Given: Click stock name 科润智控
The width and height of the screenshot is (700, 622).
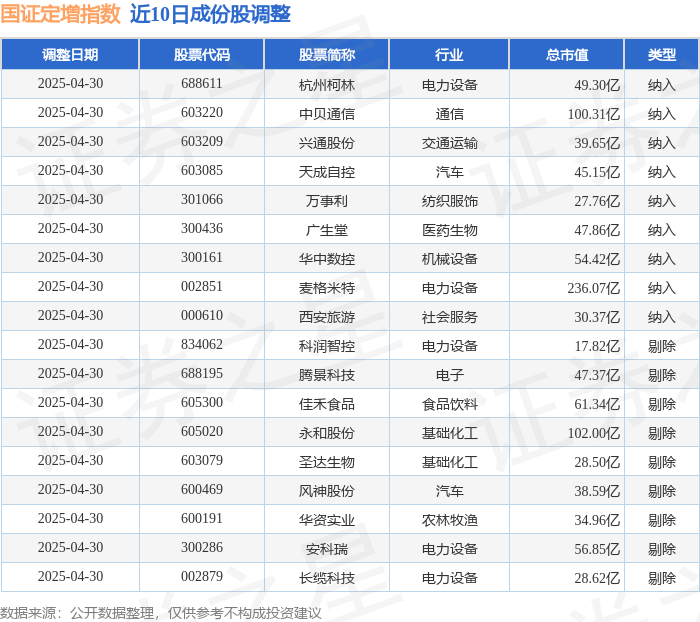Looking at the screenshot, I should (327, 346).
